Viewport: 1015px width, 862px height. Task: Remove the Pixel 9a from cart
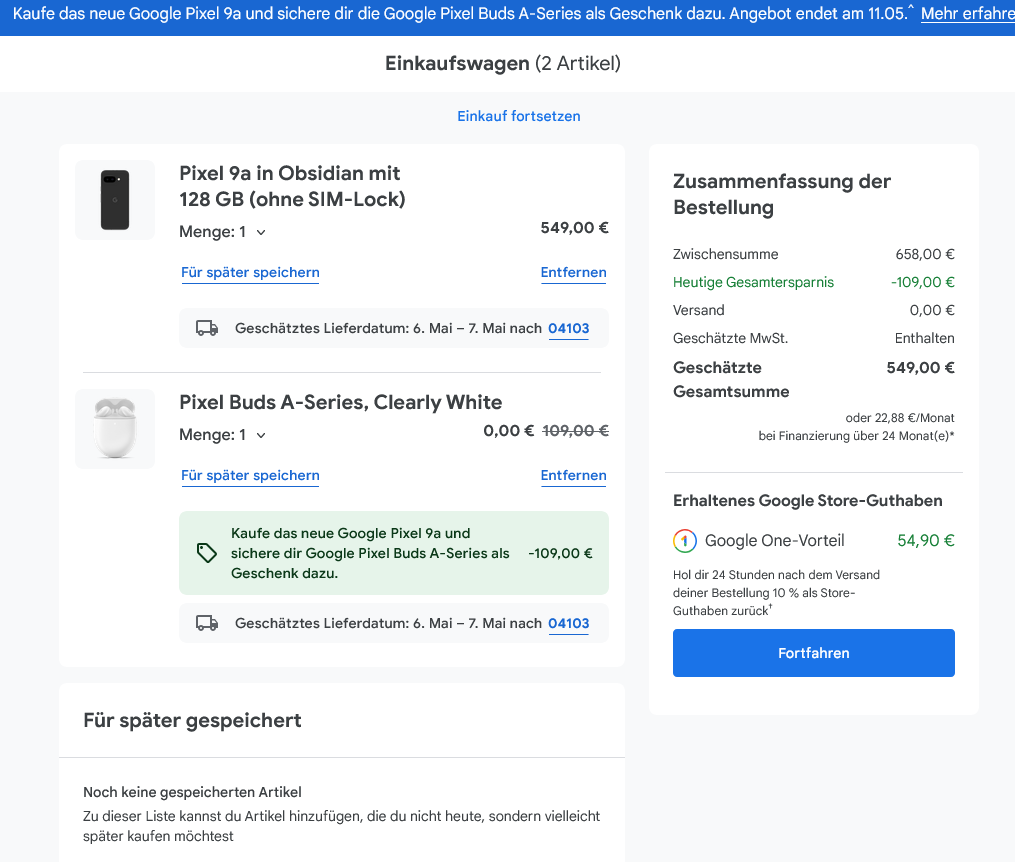point(573,272)
